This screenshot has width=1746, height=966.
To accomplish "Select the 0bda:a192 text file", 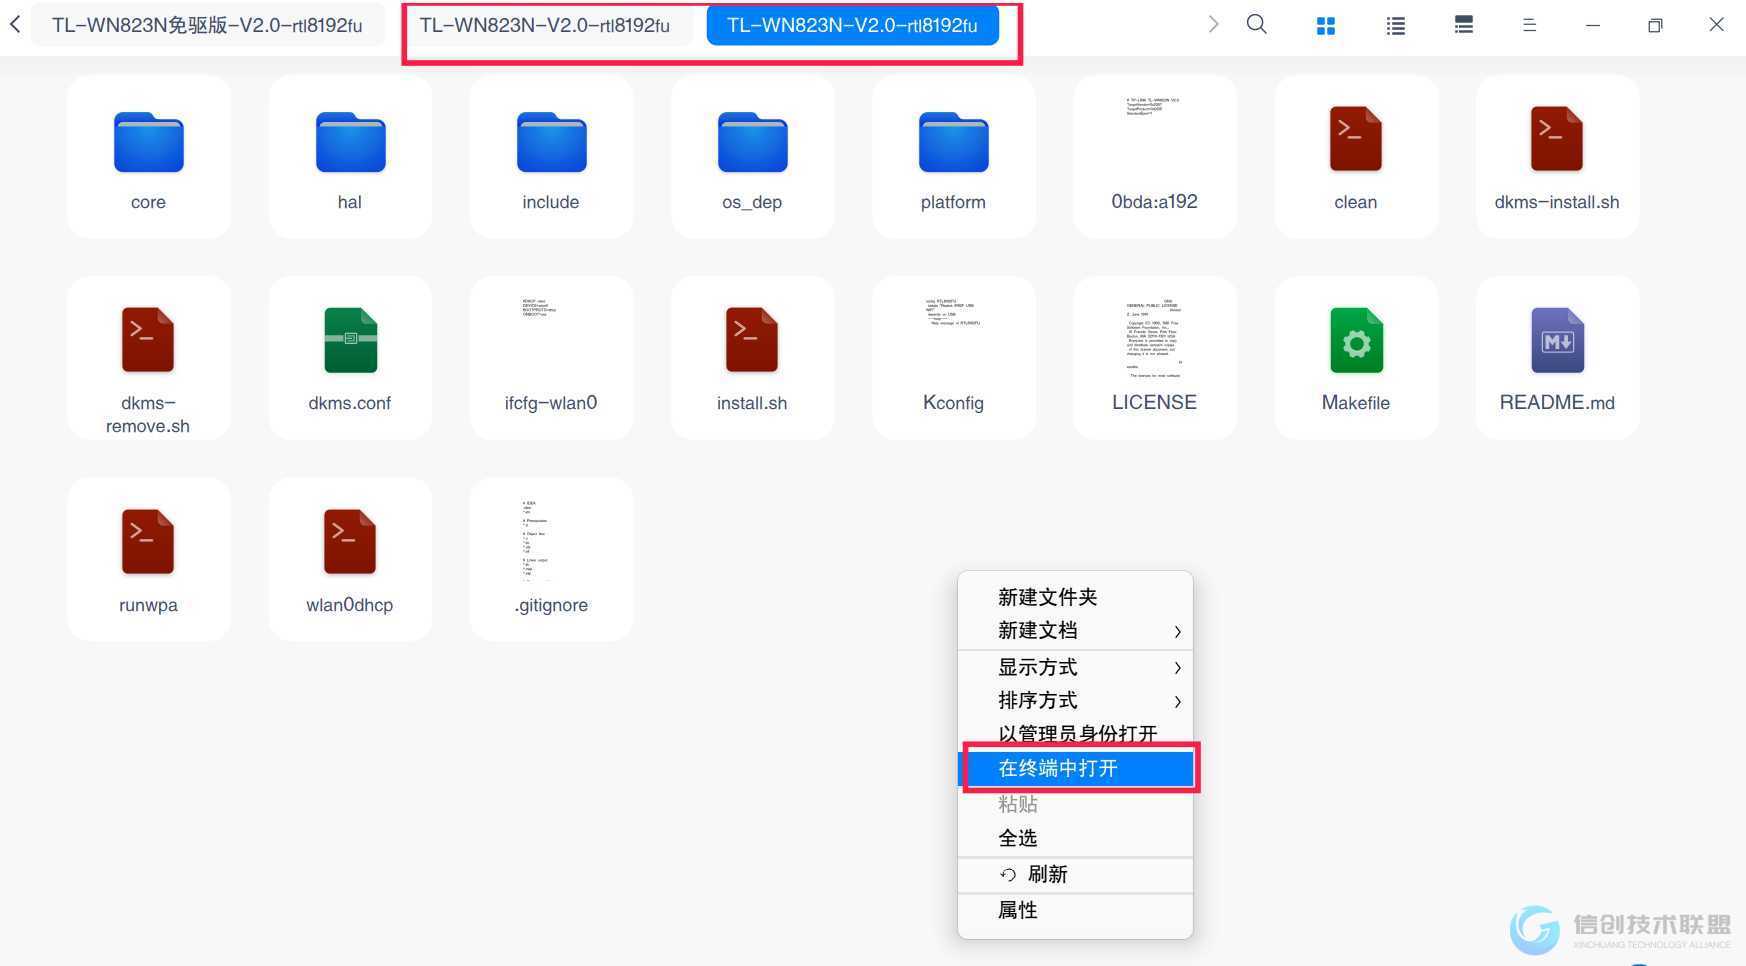I will click(1154, 156).
